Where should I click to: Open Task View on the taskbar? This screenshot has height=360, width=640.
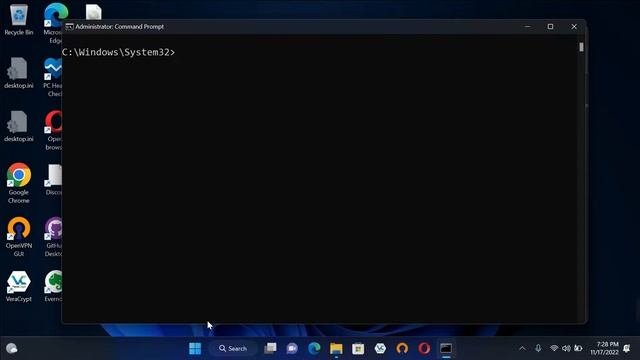point(270,348)
